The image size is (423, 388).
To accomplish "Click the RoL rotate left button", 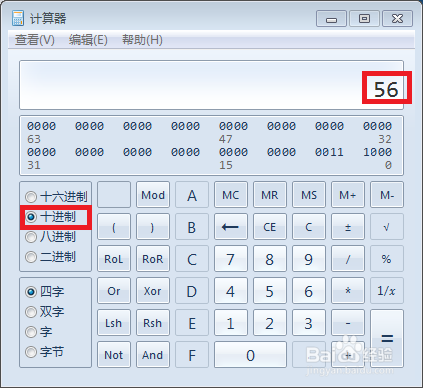I will [114, 259].
